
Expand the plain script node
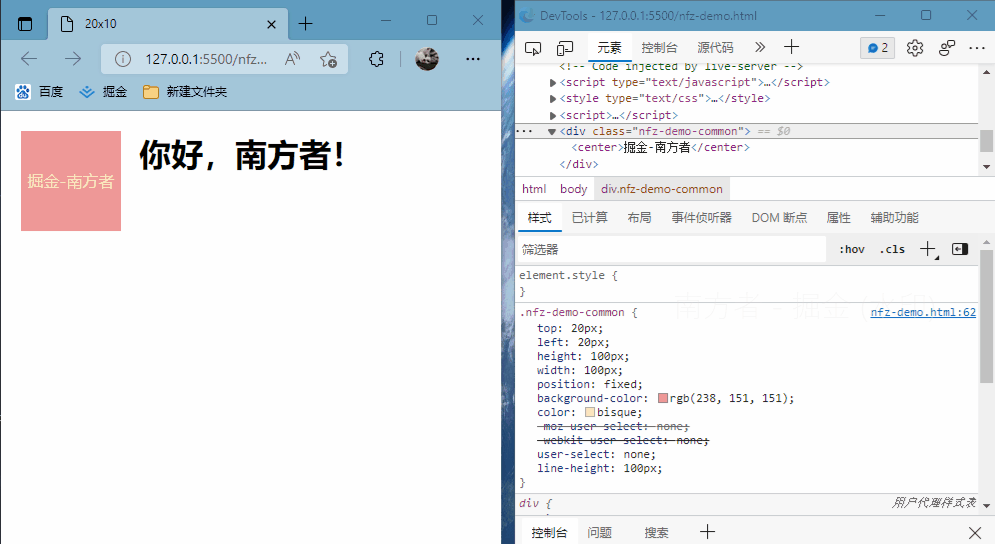click(553, 116)
